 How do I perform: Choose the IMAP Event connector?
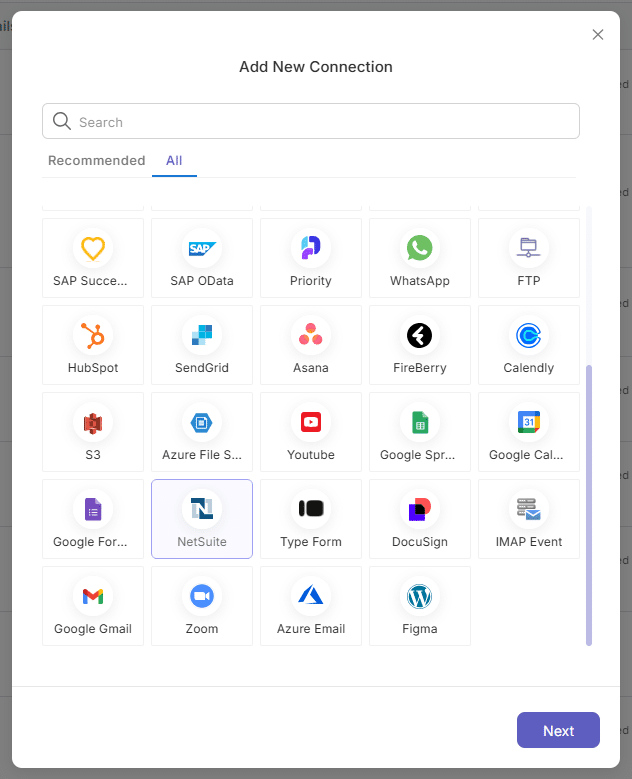tap(529, 519)
